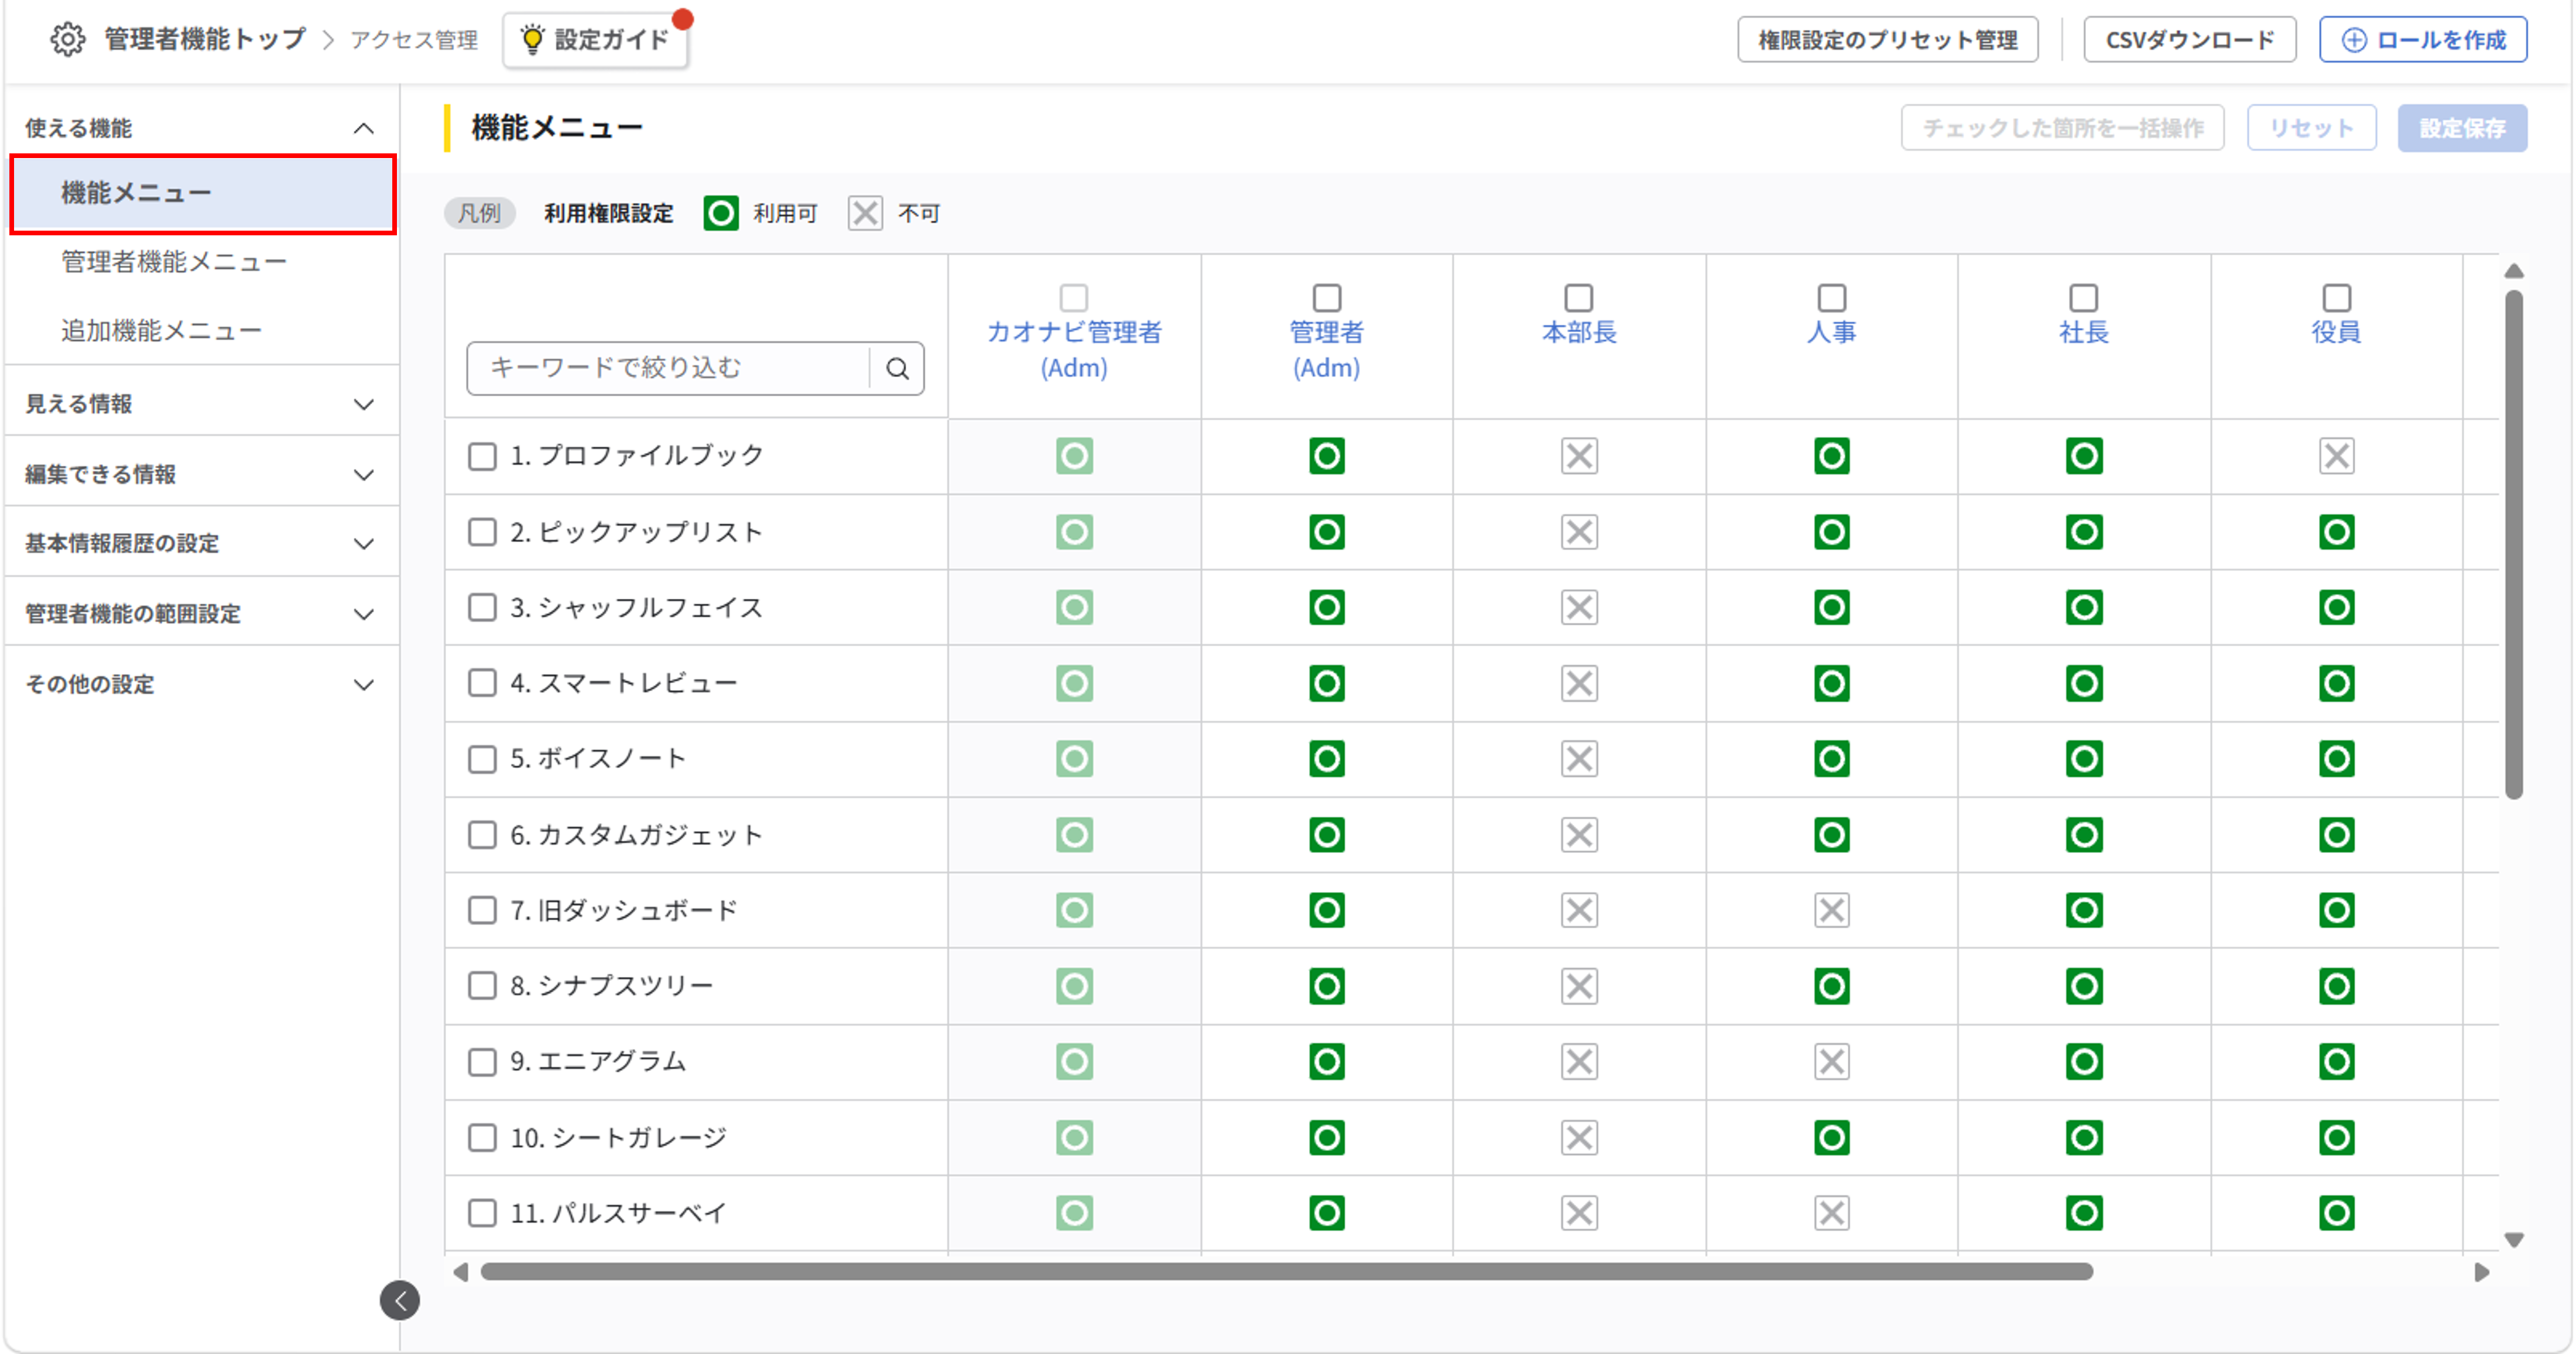2576x1354 pixels.
Task: Open the カオナビ管理者(Adm) role link
Action: click(x=1074, y=349)
